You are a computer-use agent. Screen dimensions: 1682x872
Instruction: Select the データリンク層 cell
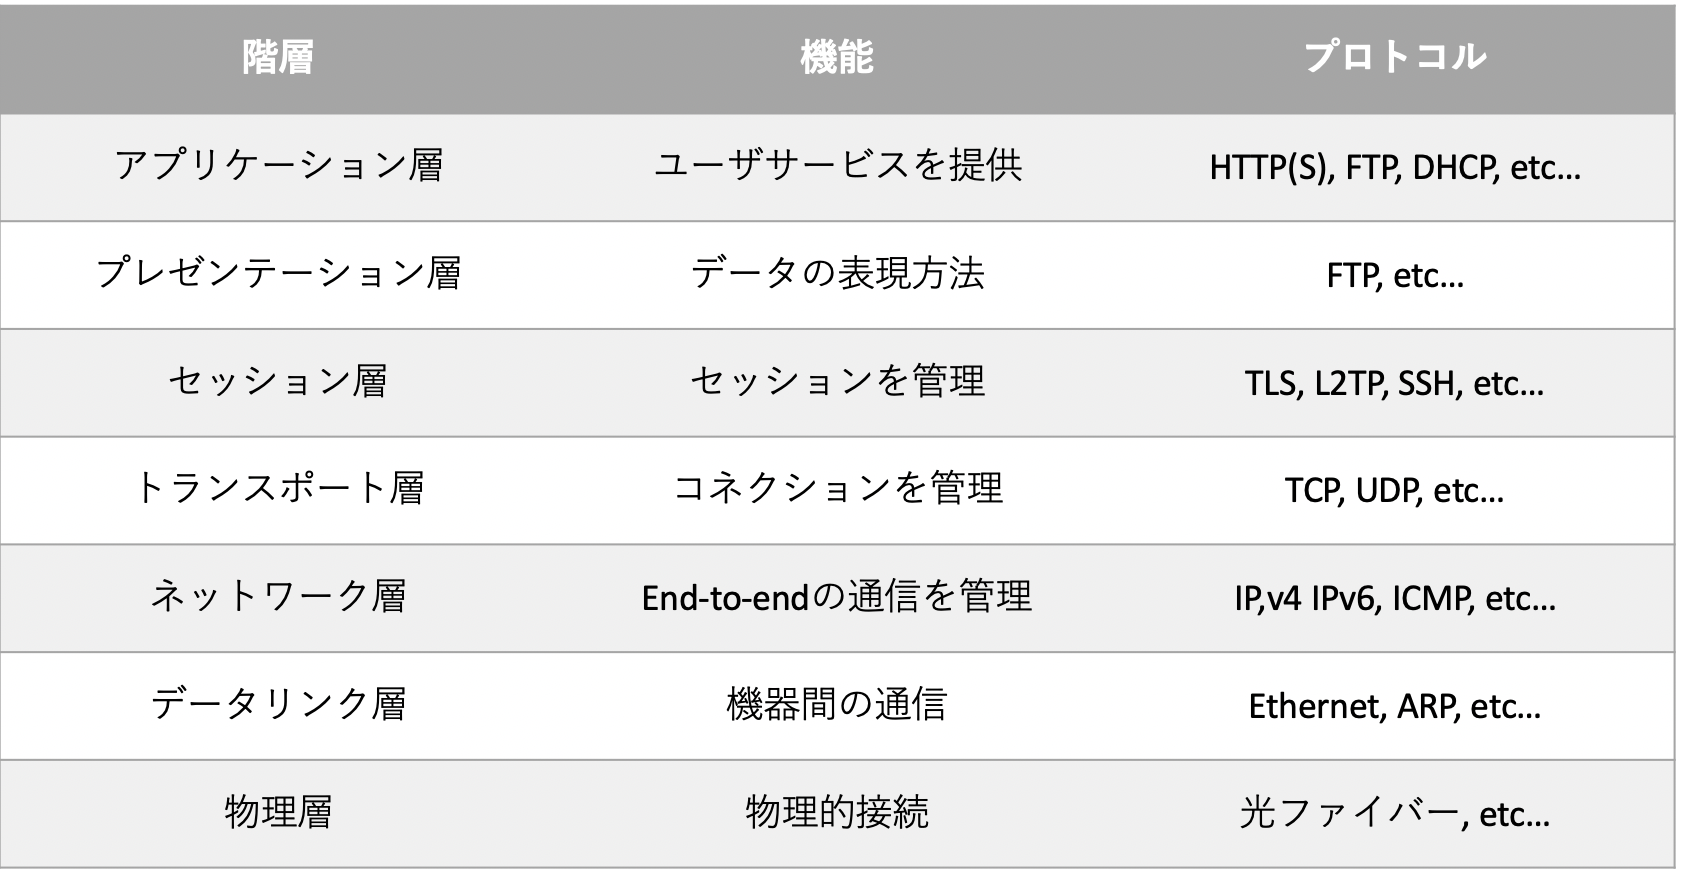point(279,706)
